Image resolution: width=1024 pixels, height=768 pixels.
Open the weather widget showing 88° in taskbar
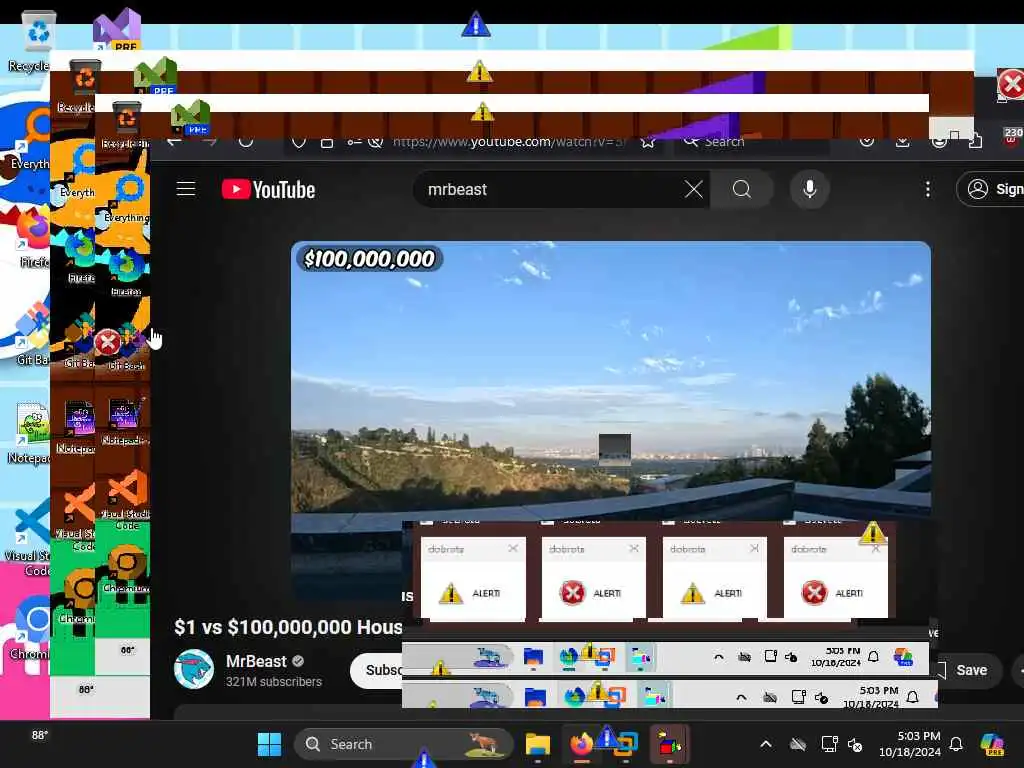pyautogui.click(x=40, y=735)
